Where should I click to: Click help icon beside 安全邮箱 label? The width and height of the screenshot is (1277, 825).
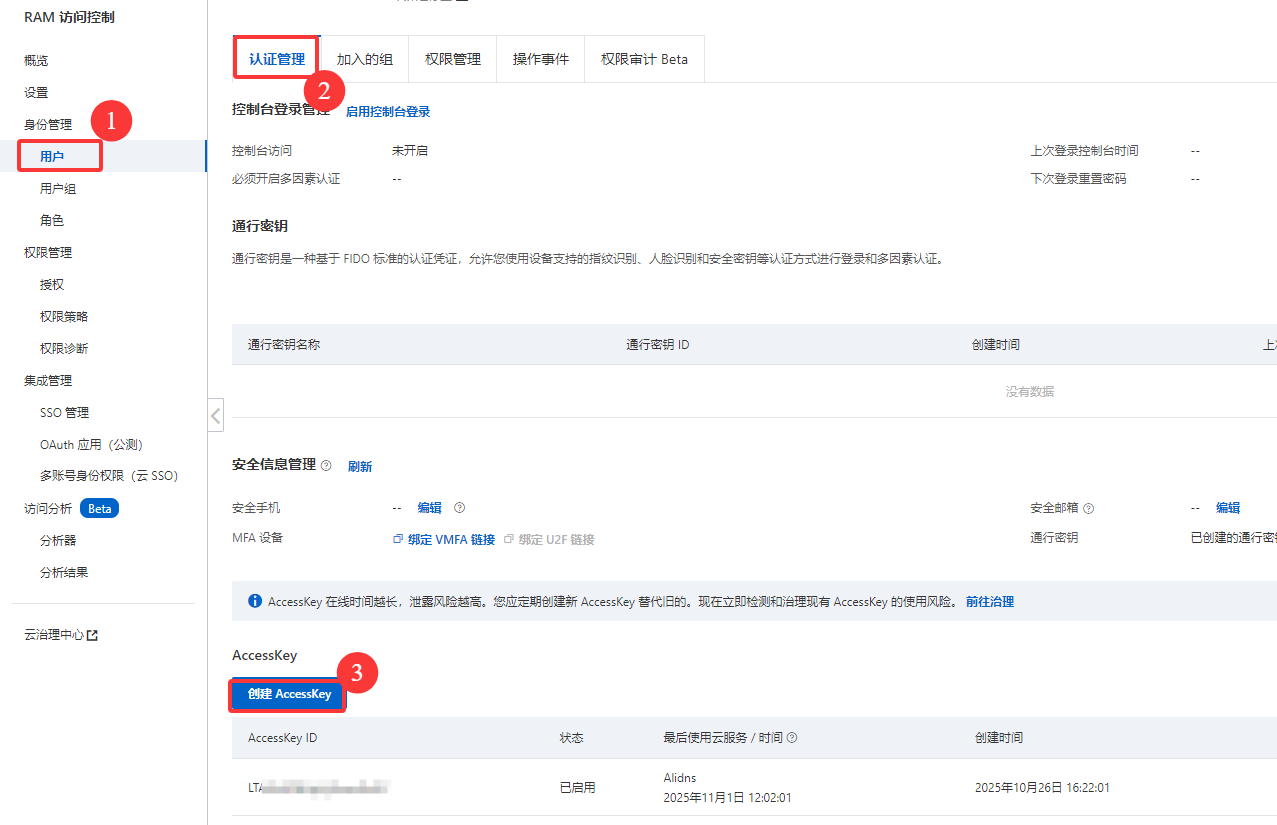point(1088,508)
